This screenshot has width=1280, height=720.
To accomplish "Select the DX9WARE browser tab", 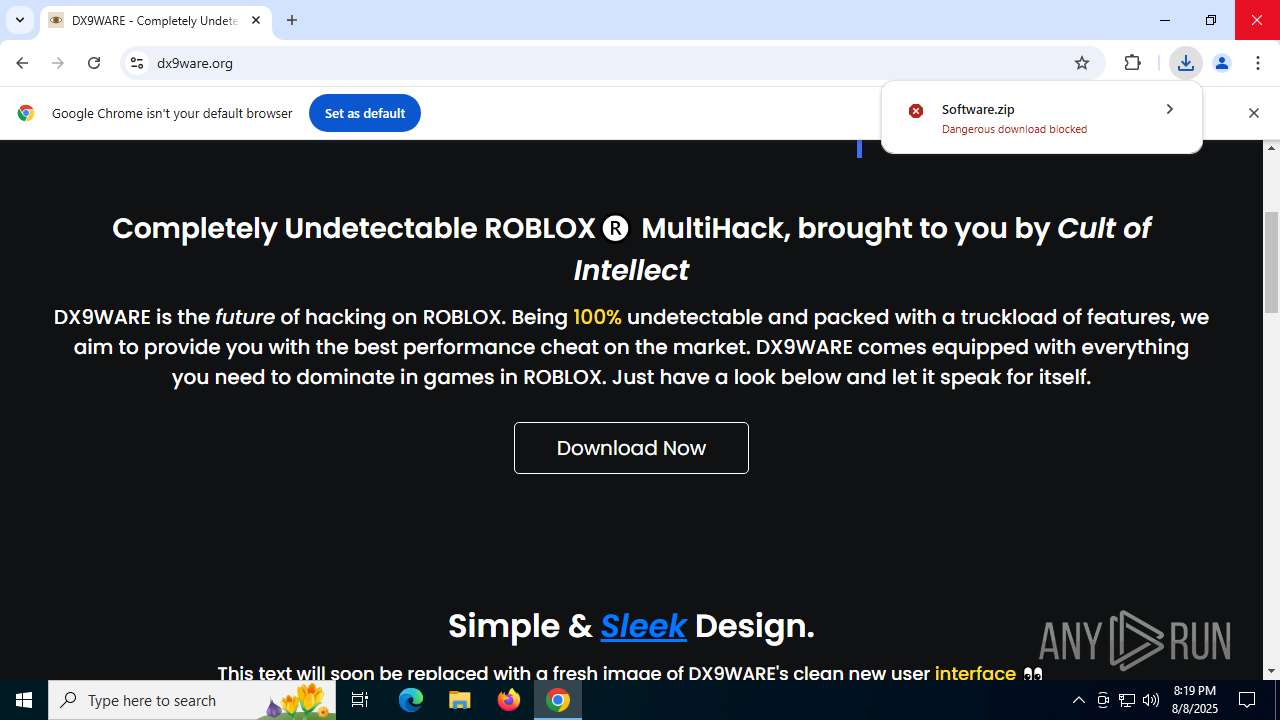I will tap(155, 20).
